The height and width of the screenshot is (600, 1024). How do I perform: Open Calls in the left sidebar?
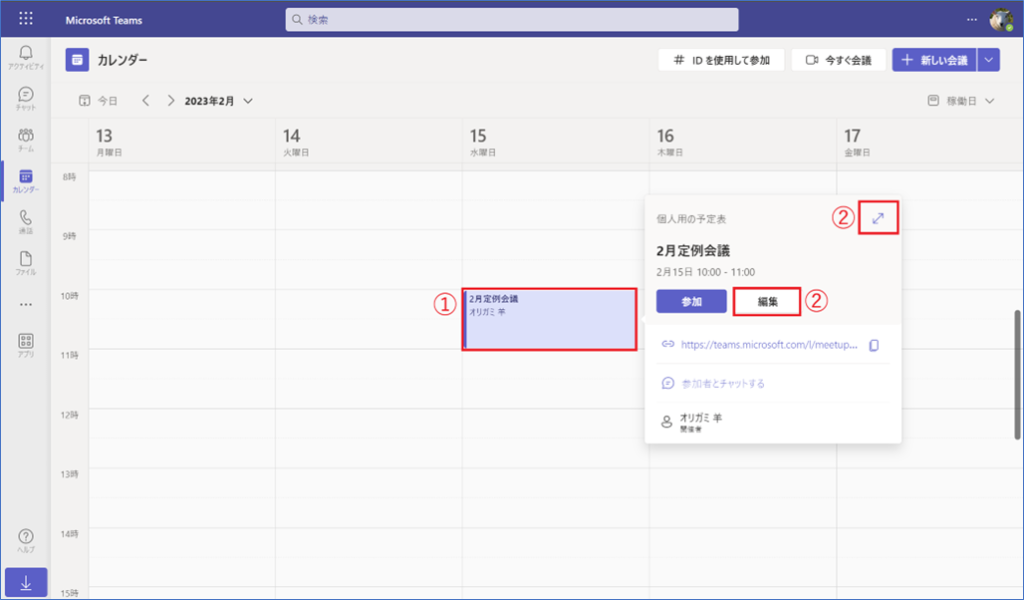[26, 221]
